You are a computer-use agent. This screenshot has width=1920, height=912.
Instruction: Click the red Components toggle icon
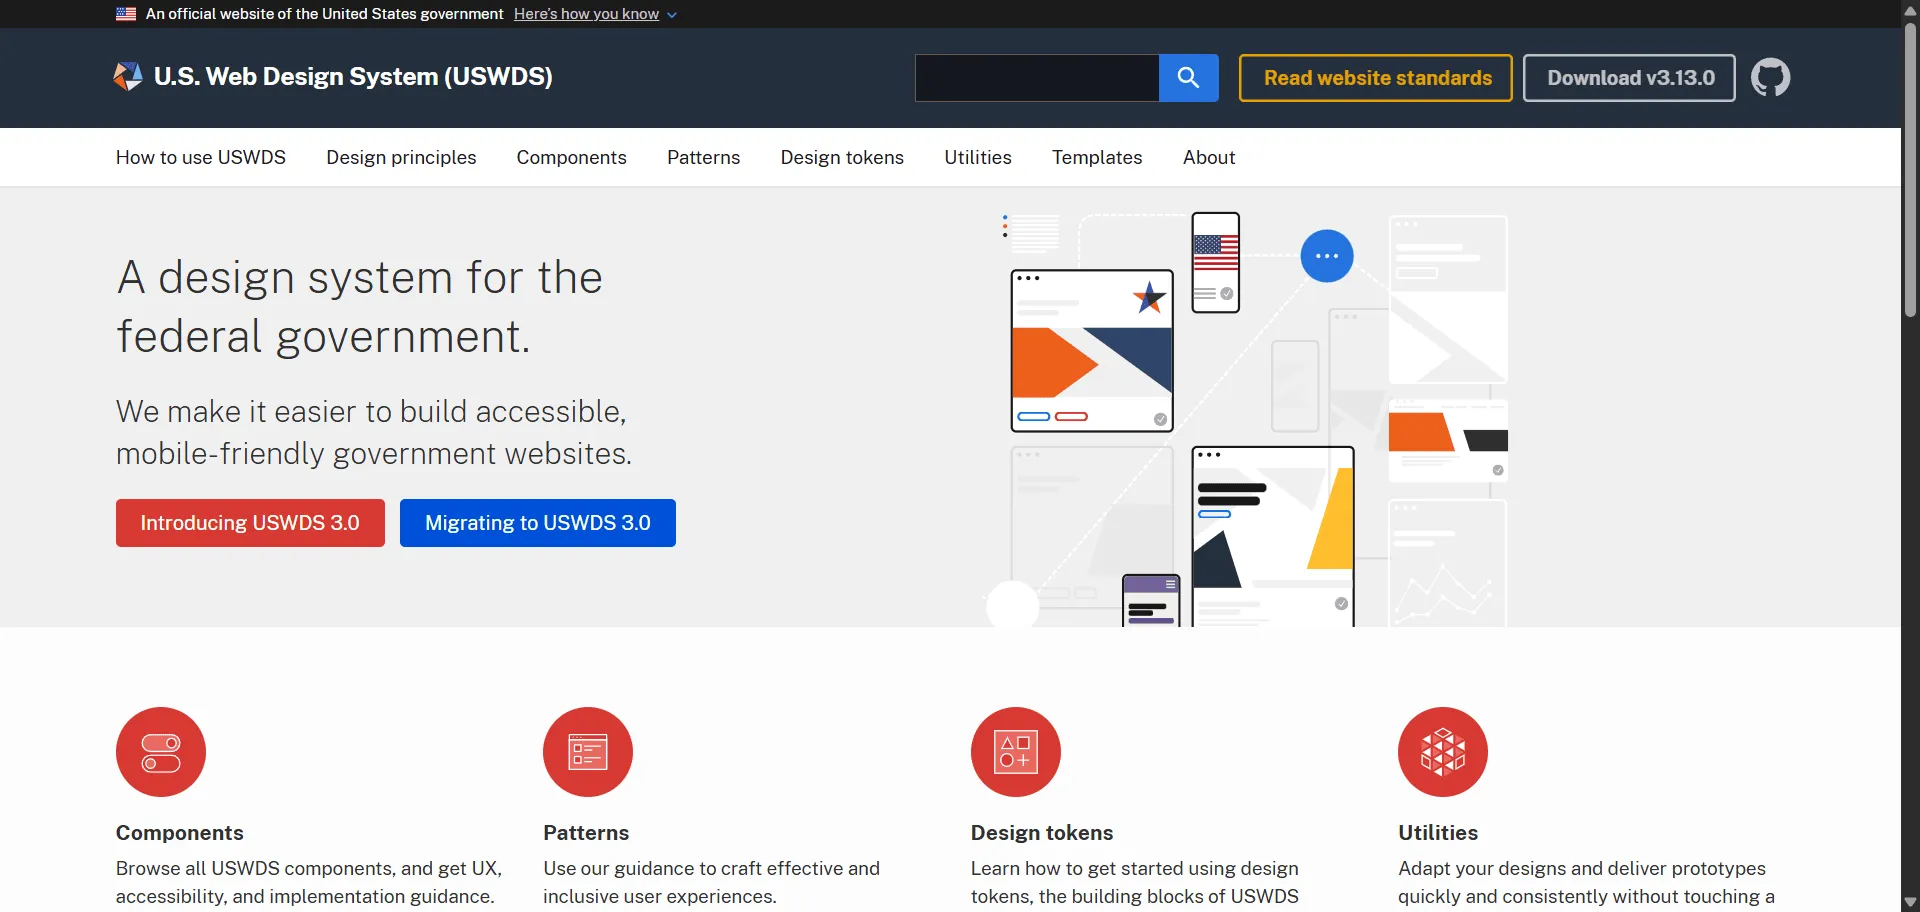pyautogui.click(x=161, y=752)
